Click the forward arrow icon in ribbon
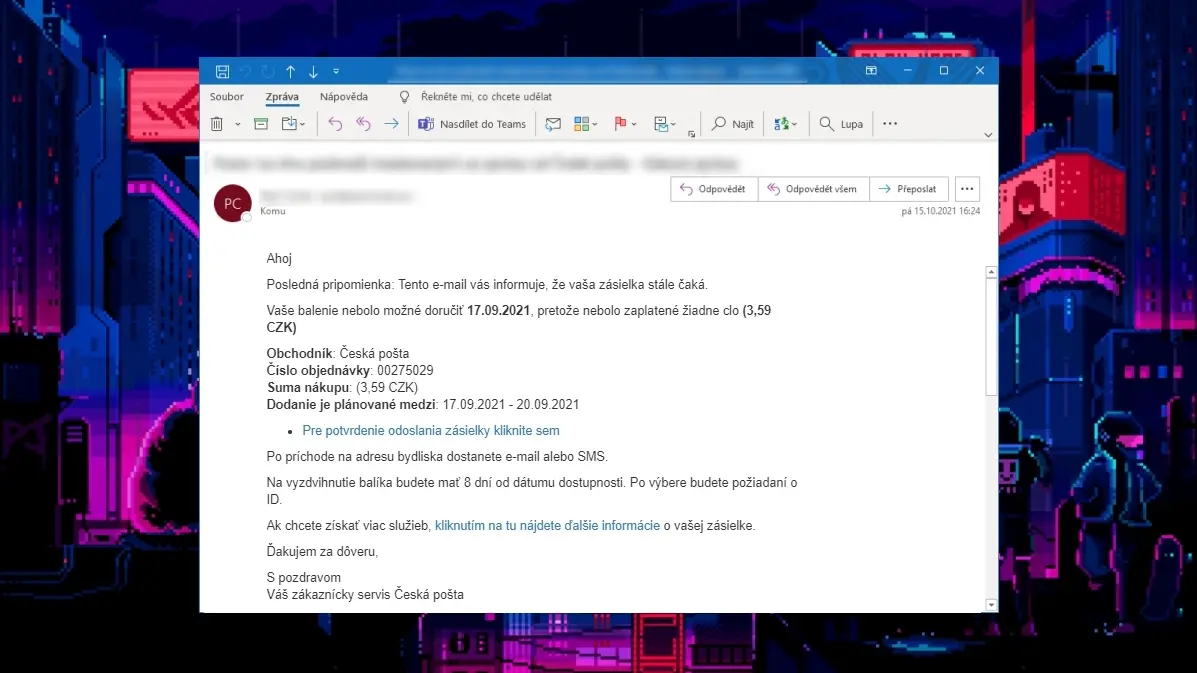This screenshot has height=673, width=1197. (x=392, y=124)
